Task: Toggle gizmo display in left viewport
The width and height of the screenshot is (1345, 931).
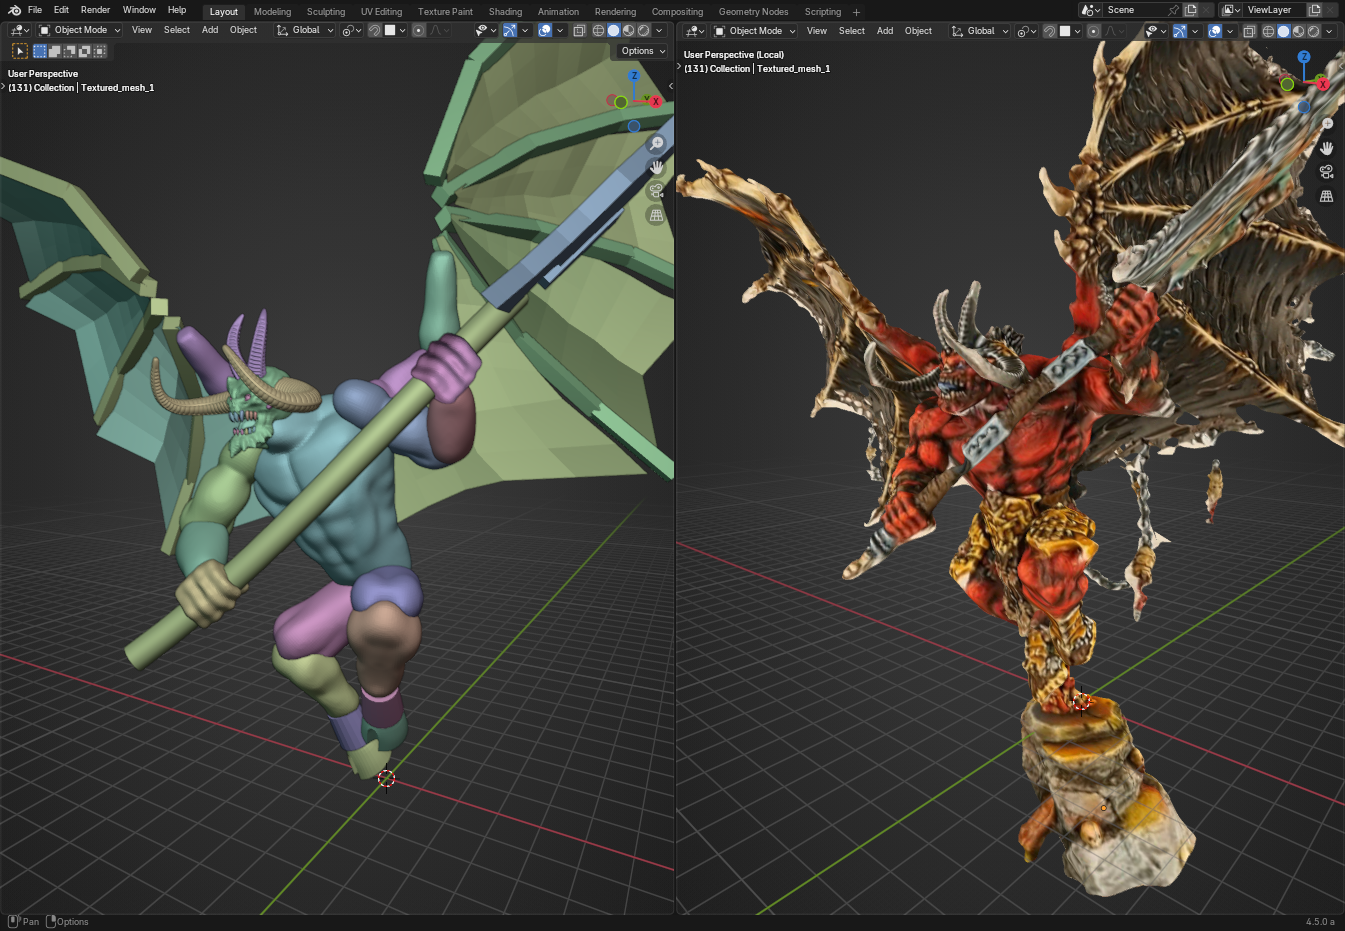Action: coord(510,30)
